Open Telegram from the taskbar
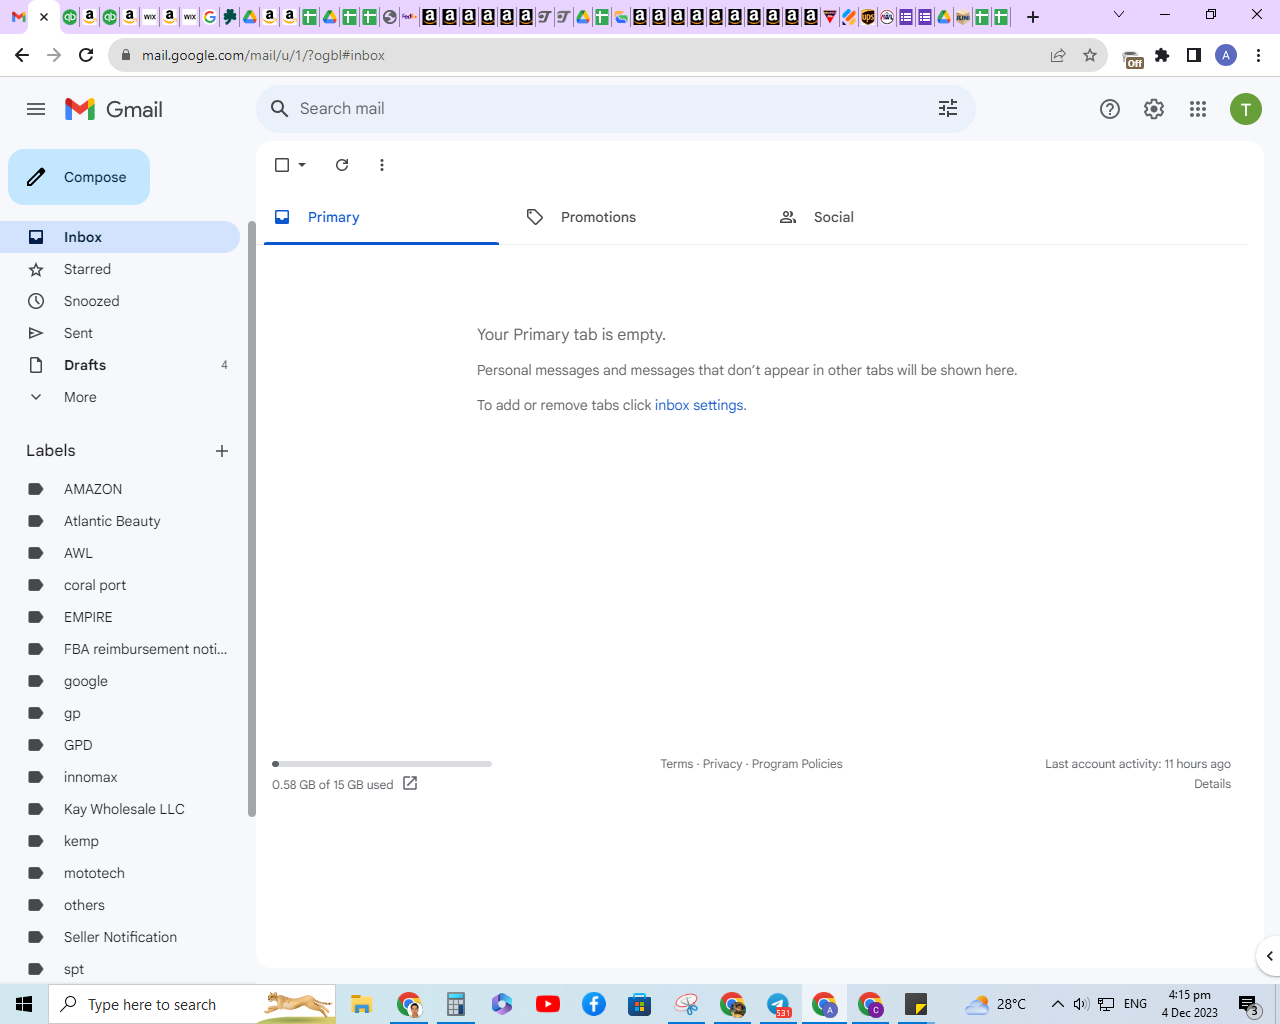Viewport: 1280px width, 1024px height. pos(778,1004)
